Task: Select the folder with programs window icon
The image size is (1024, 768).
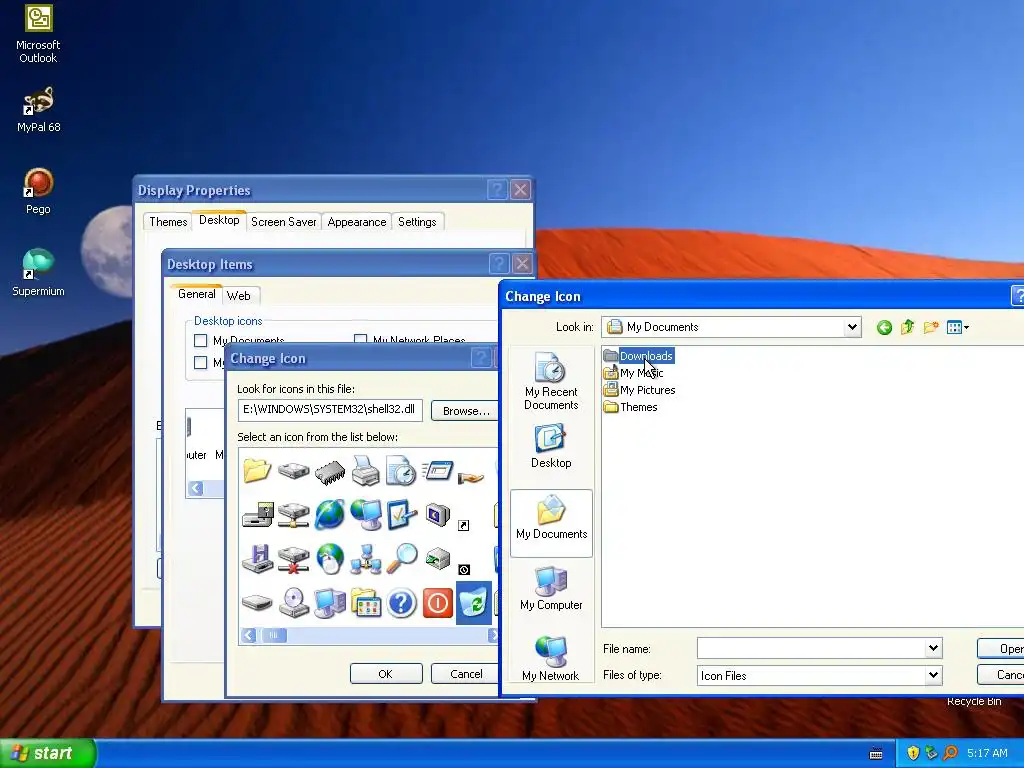Action: click(x=366, y=603)
